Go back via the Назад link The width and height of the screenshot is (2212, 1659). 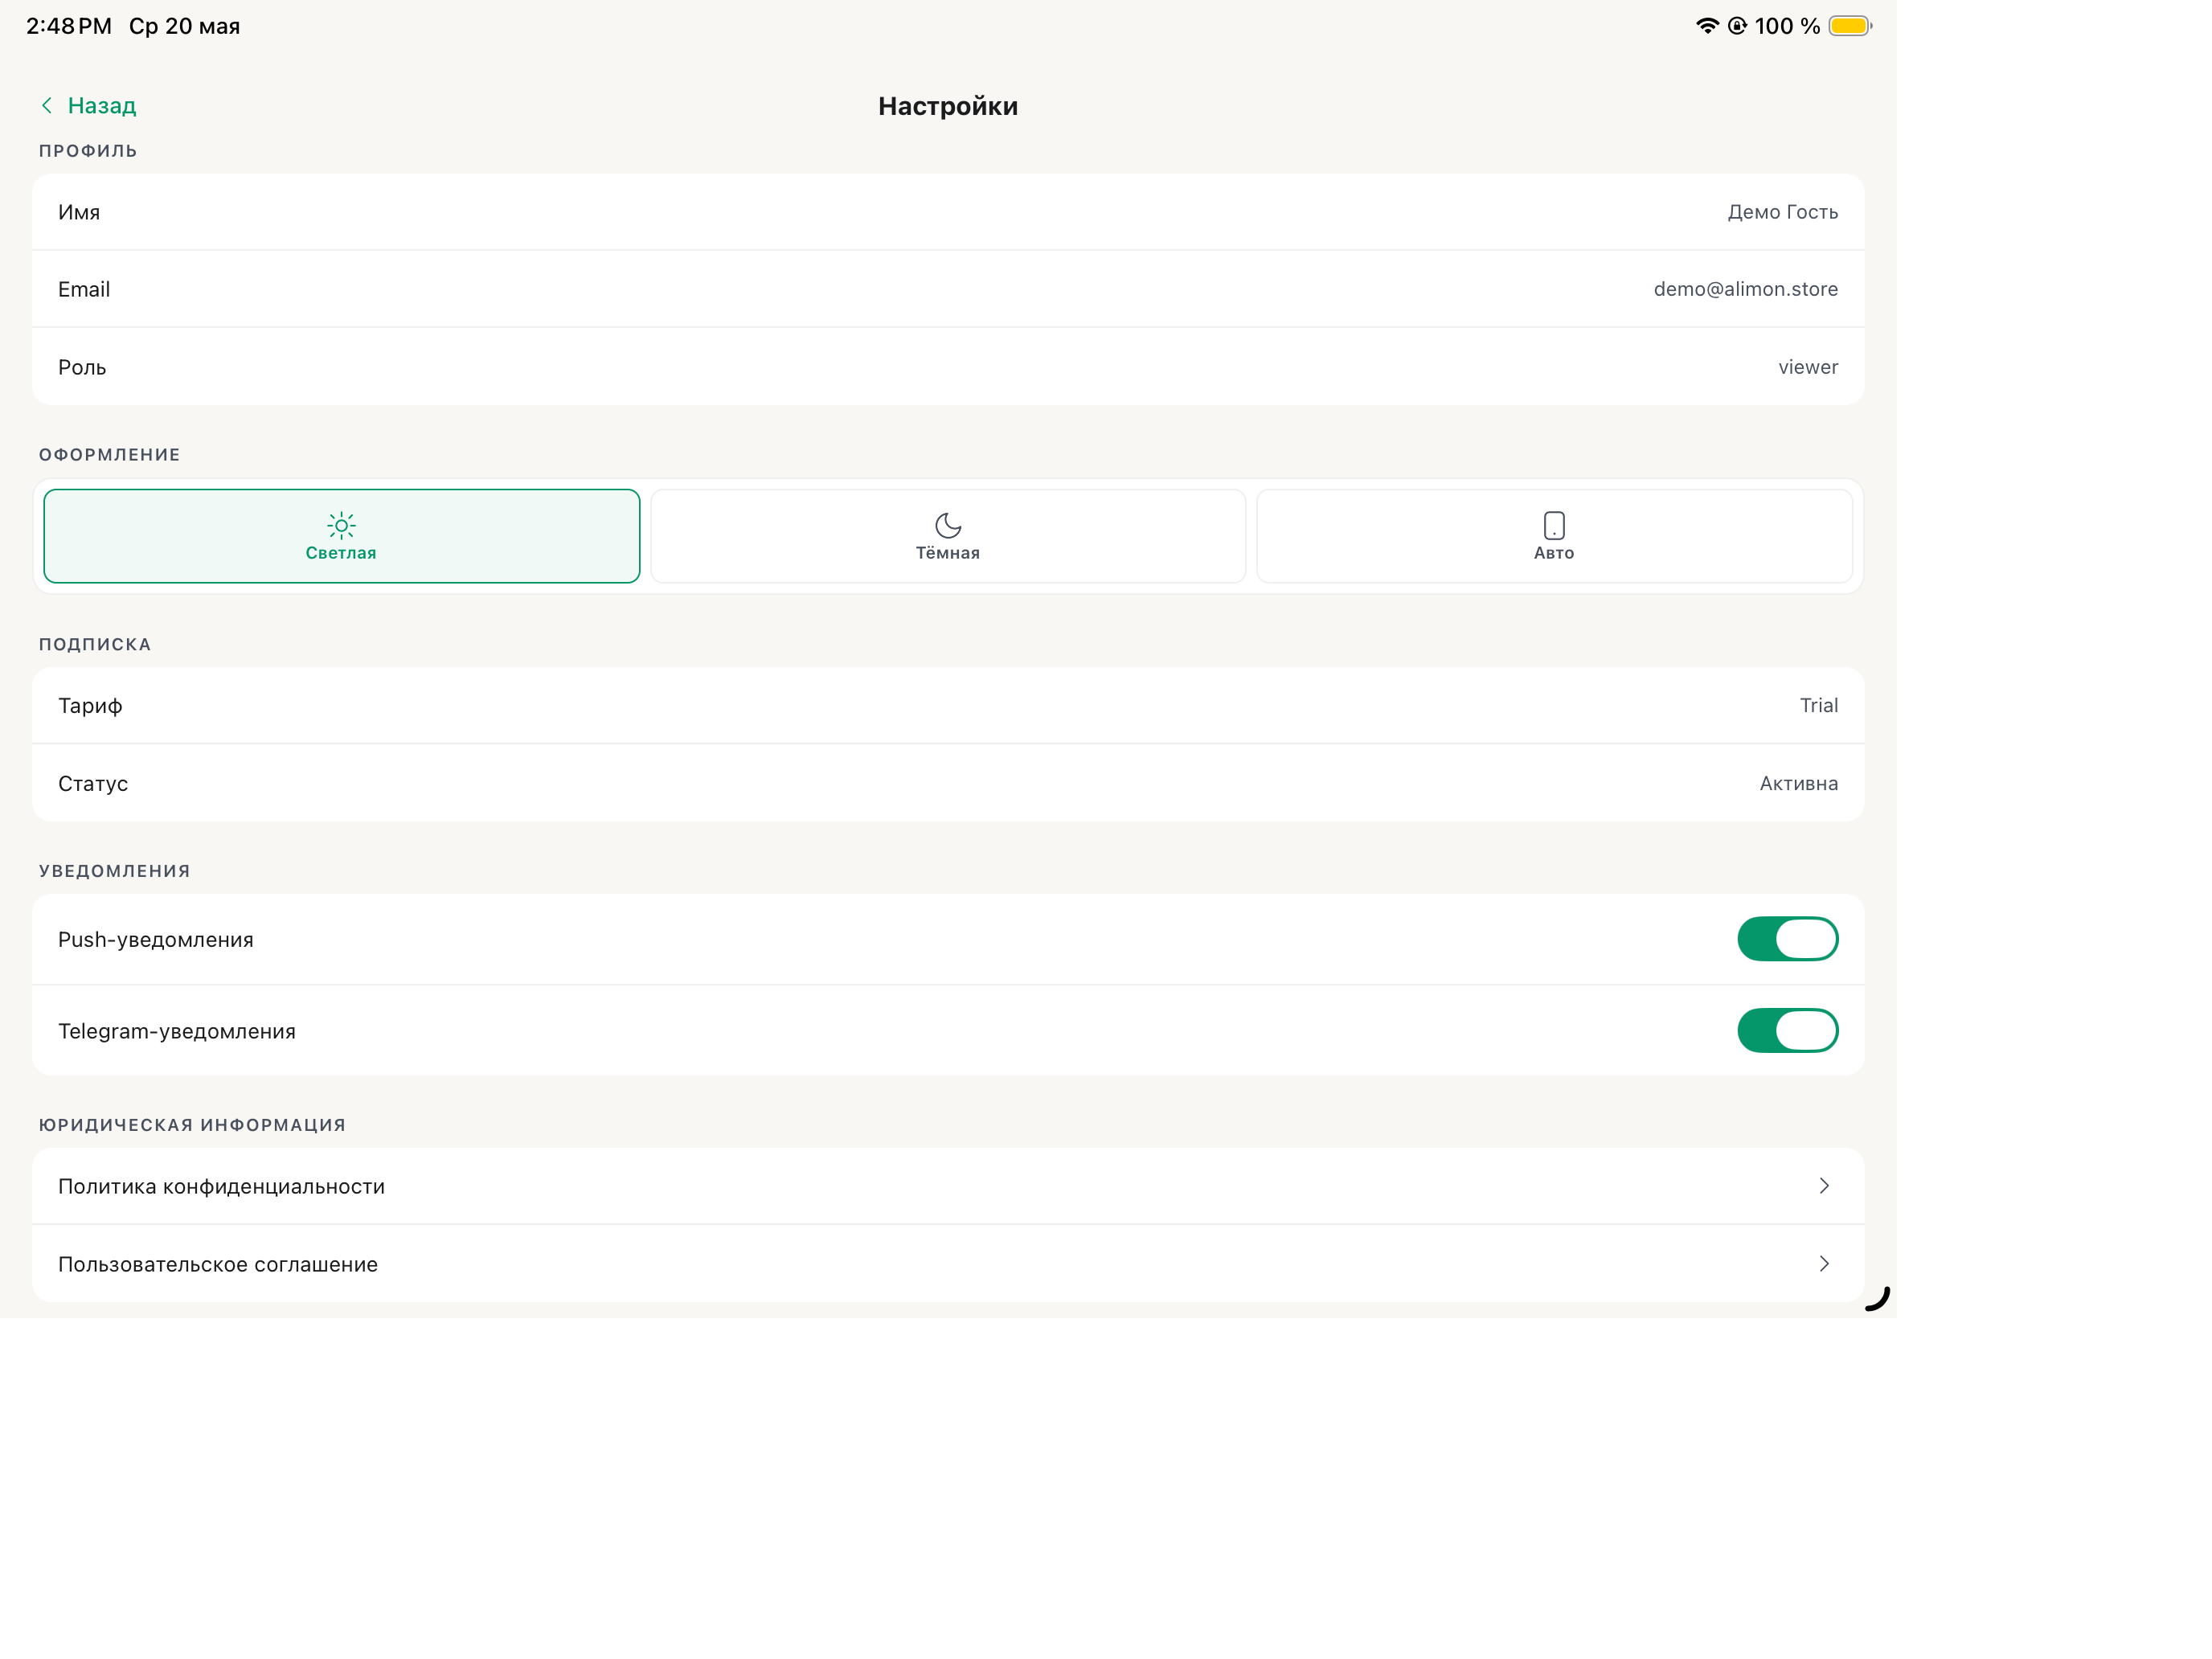tap(102, 106)
